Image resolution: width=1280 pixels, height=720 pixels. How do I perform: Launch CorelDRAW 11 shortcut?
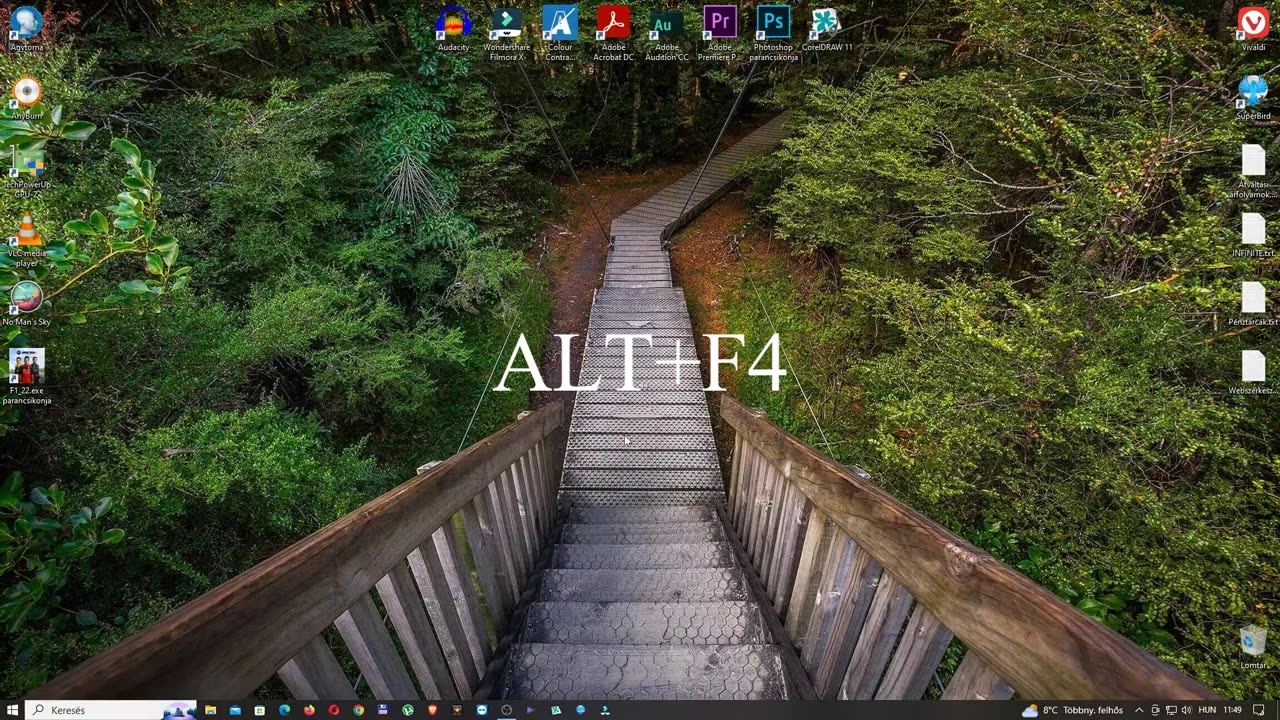pos(826,28)
